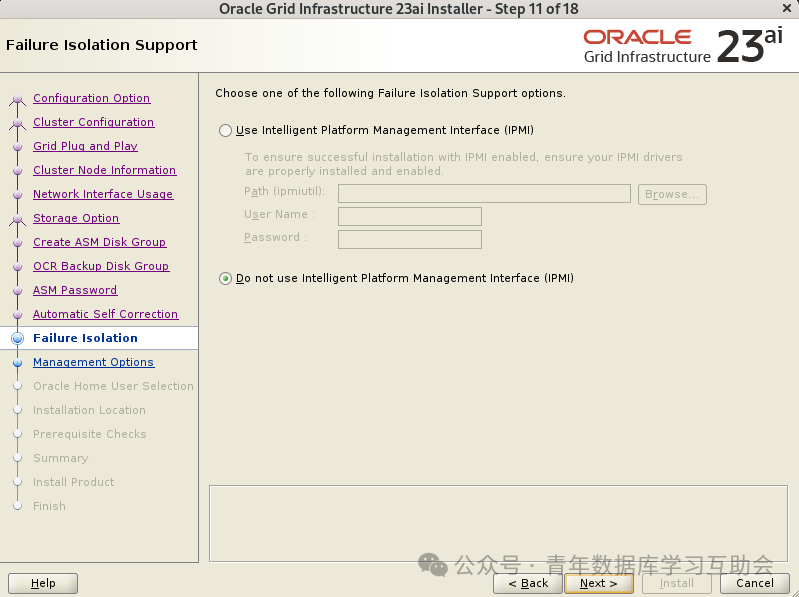The width and height of the screenshot is (799, 597).
Task: Go to Cluster Node Information step
Action: click(x=104, y=170)
